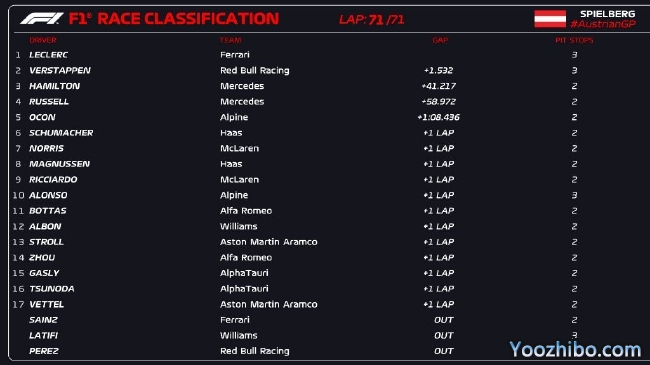
Task: Select the #AustrianGP hashtag
Action: 603,24
